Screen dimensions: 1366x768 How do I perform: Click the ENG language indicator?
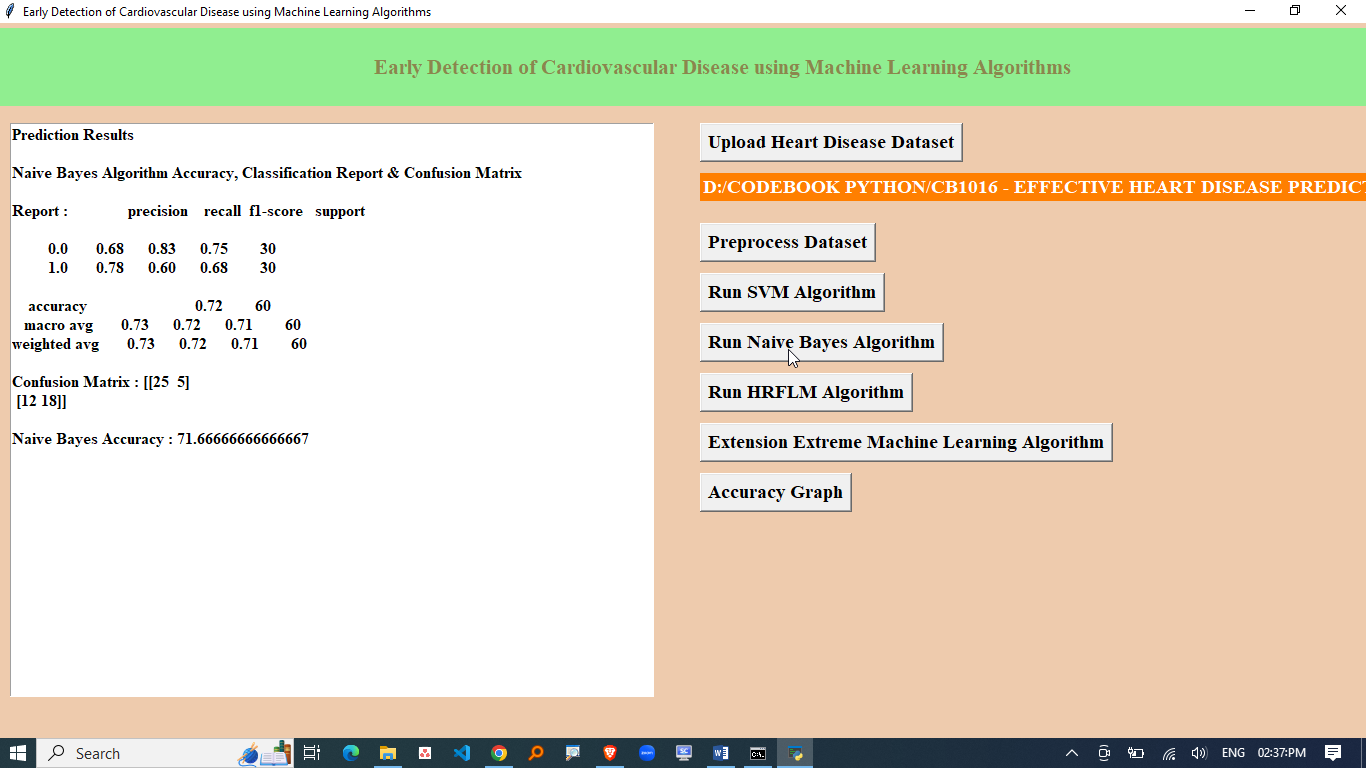(x=1233, y=753)
